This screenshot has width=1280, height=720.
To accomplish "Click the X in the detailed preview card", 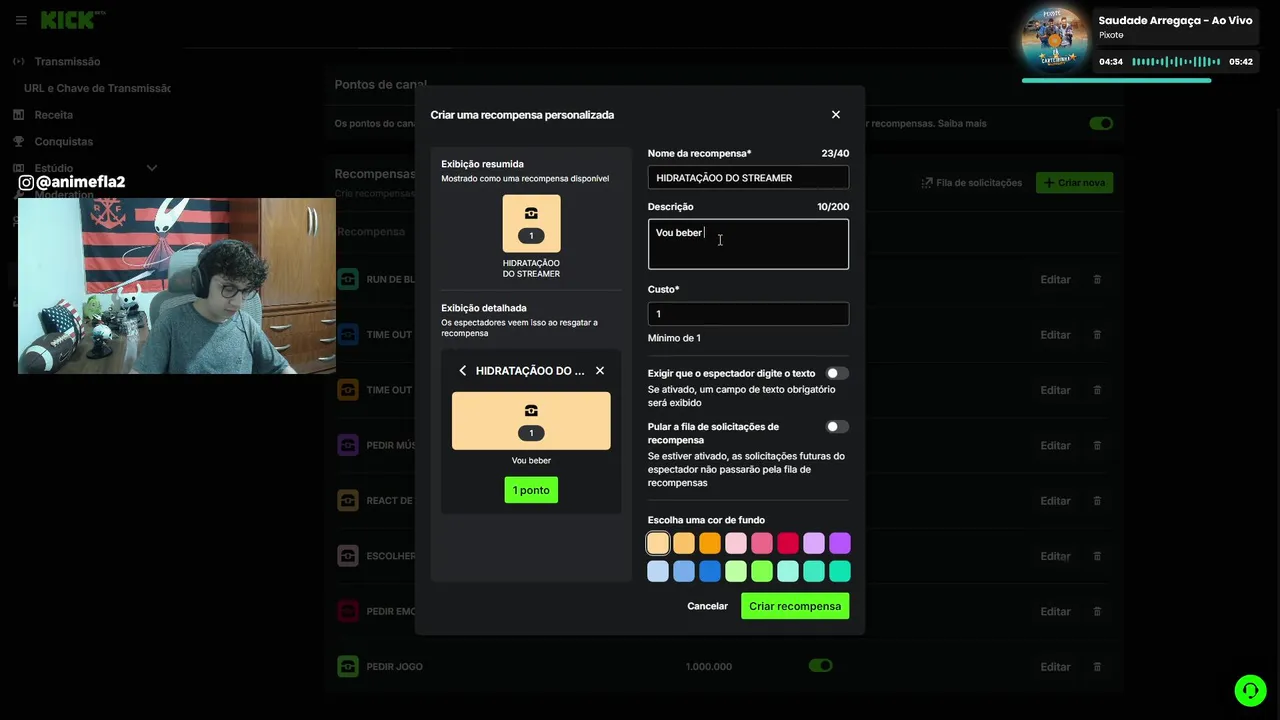I will pyautogui.click(x=600, y=371).
